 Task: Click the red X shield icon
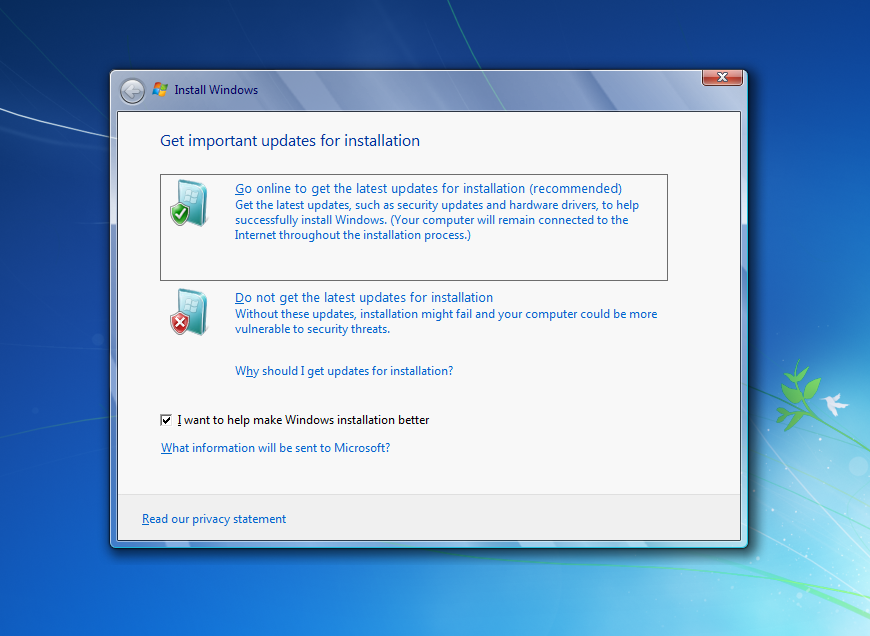point(189,312)
